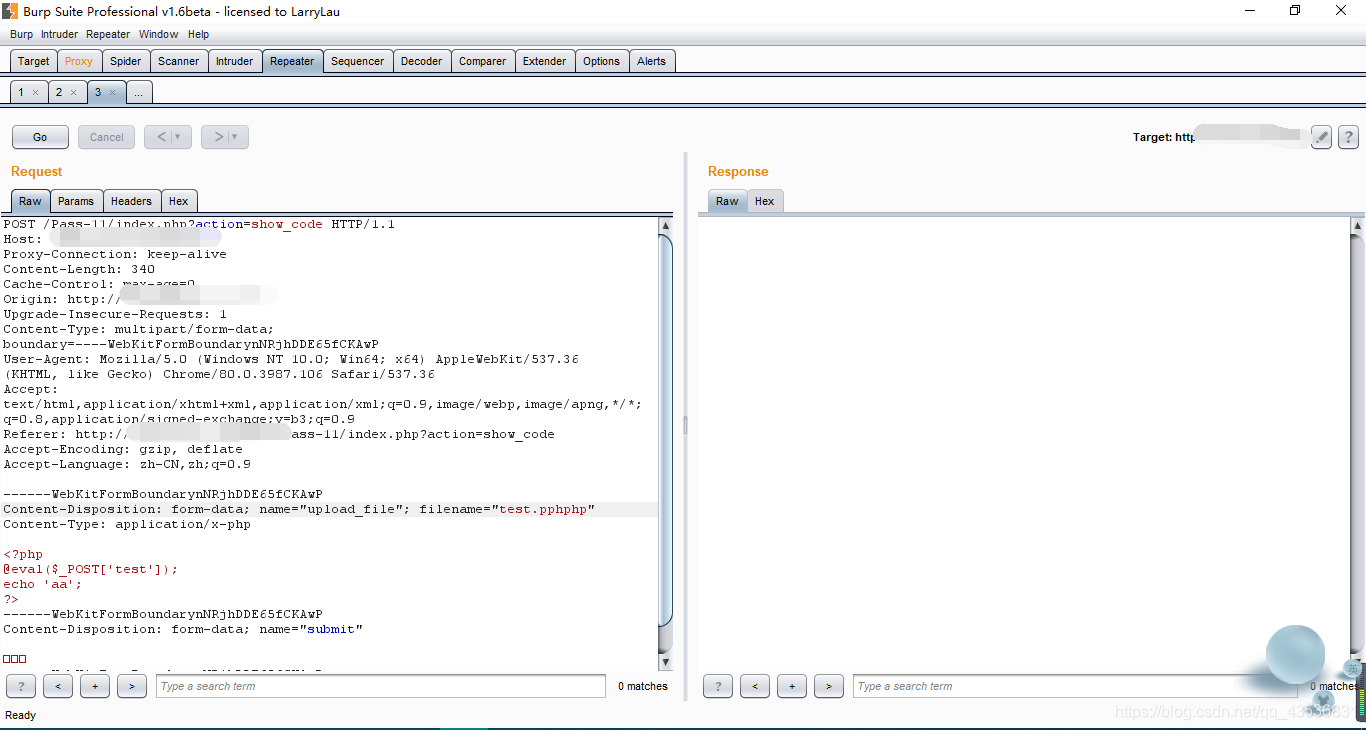Open the Help menu
This screenshot has height=730, width=1366.
pyautogui.click(x=198, y=34)
